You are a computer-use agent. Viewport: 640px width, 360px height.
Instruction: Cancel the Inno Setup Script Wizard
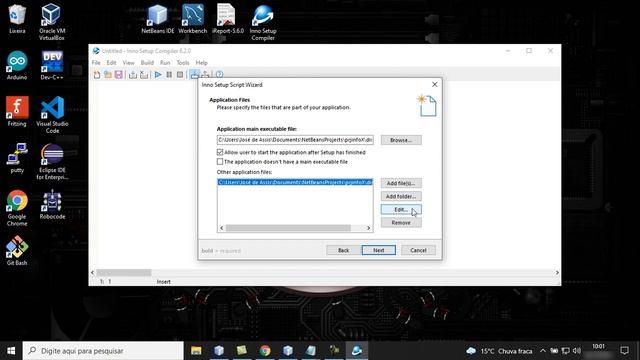[x=418, y=250]
